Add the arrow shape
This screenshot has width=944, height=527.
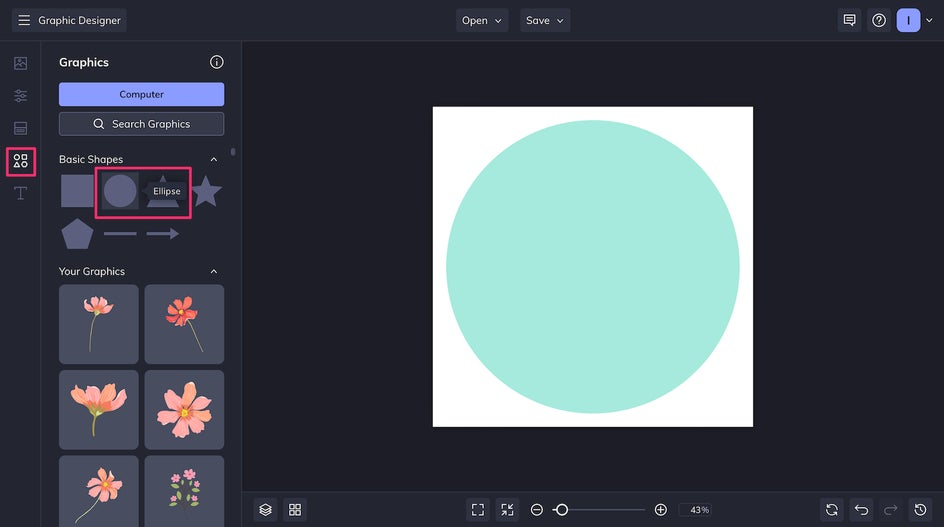pyautogui.click(x=163, y=234)
